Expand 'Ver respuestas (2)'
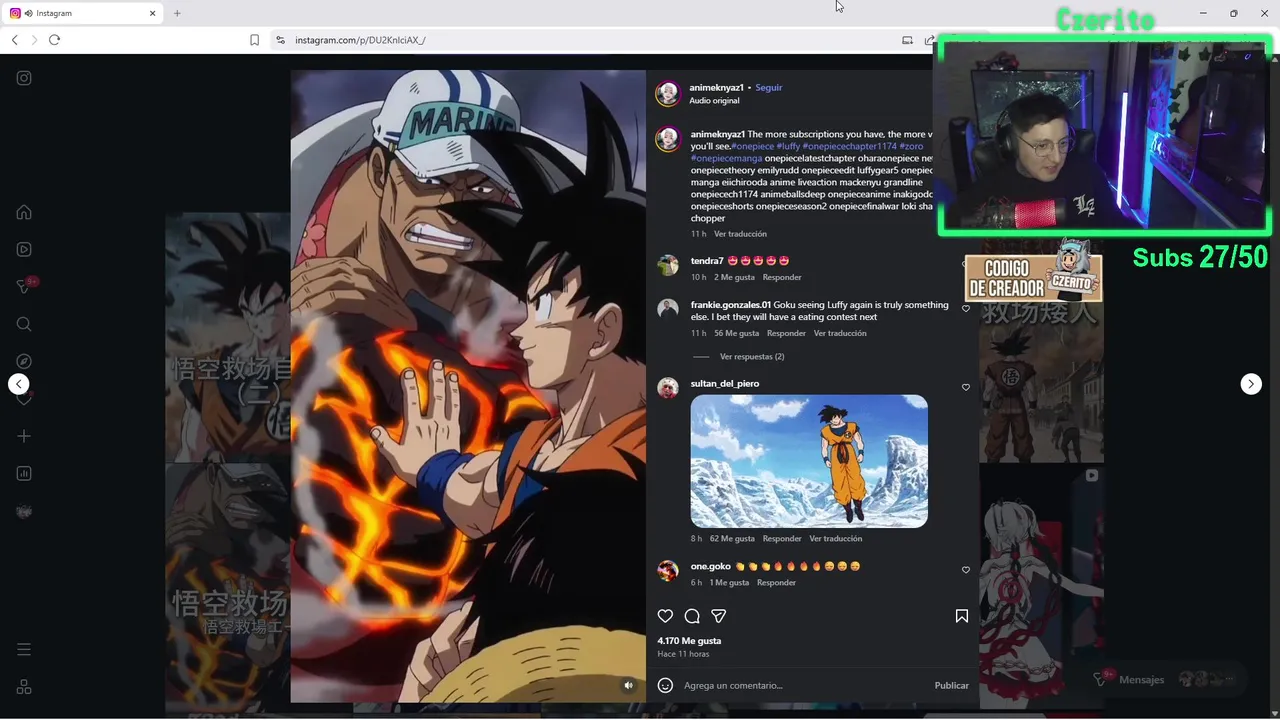 pos(752,357)
